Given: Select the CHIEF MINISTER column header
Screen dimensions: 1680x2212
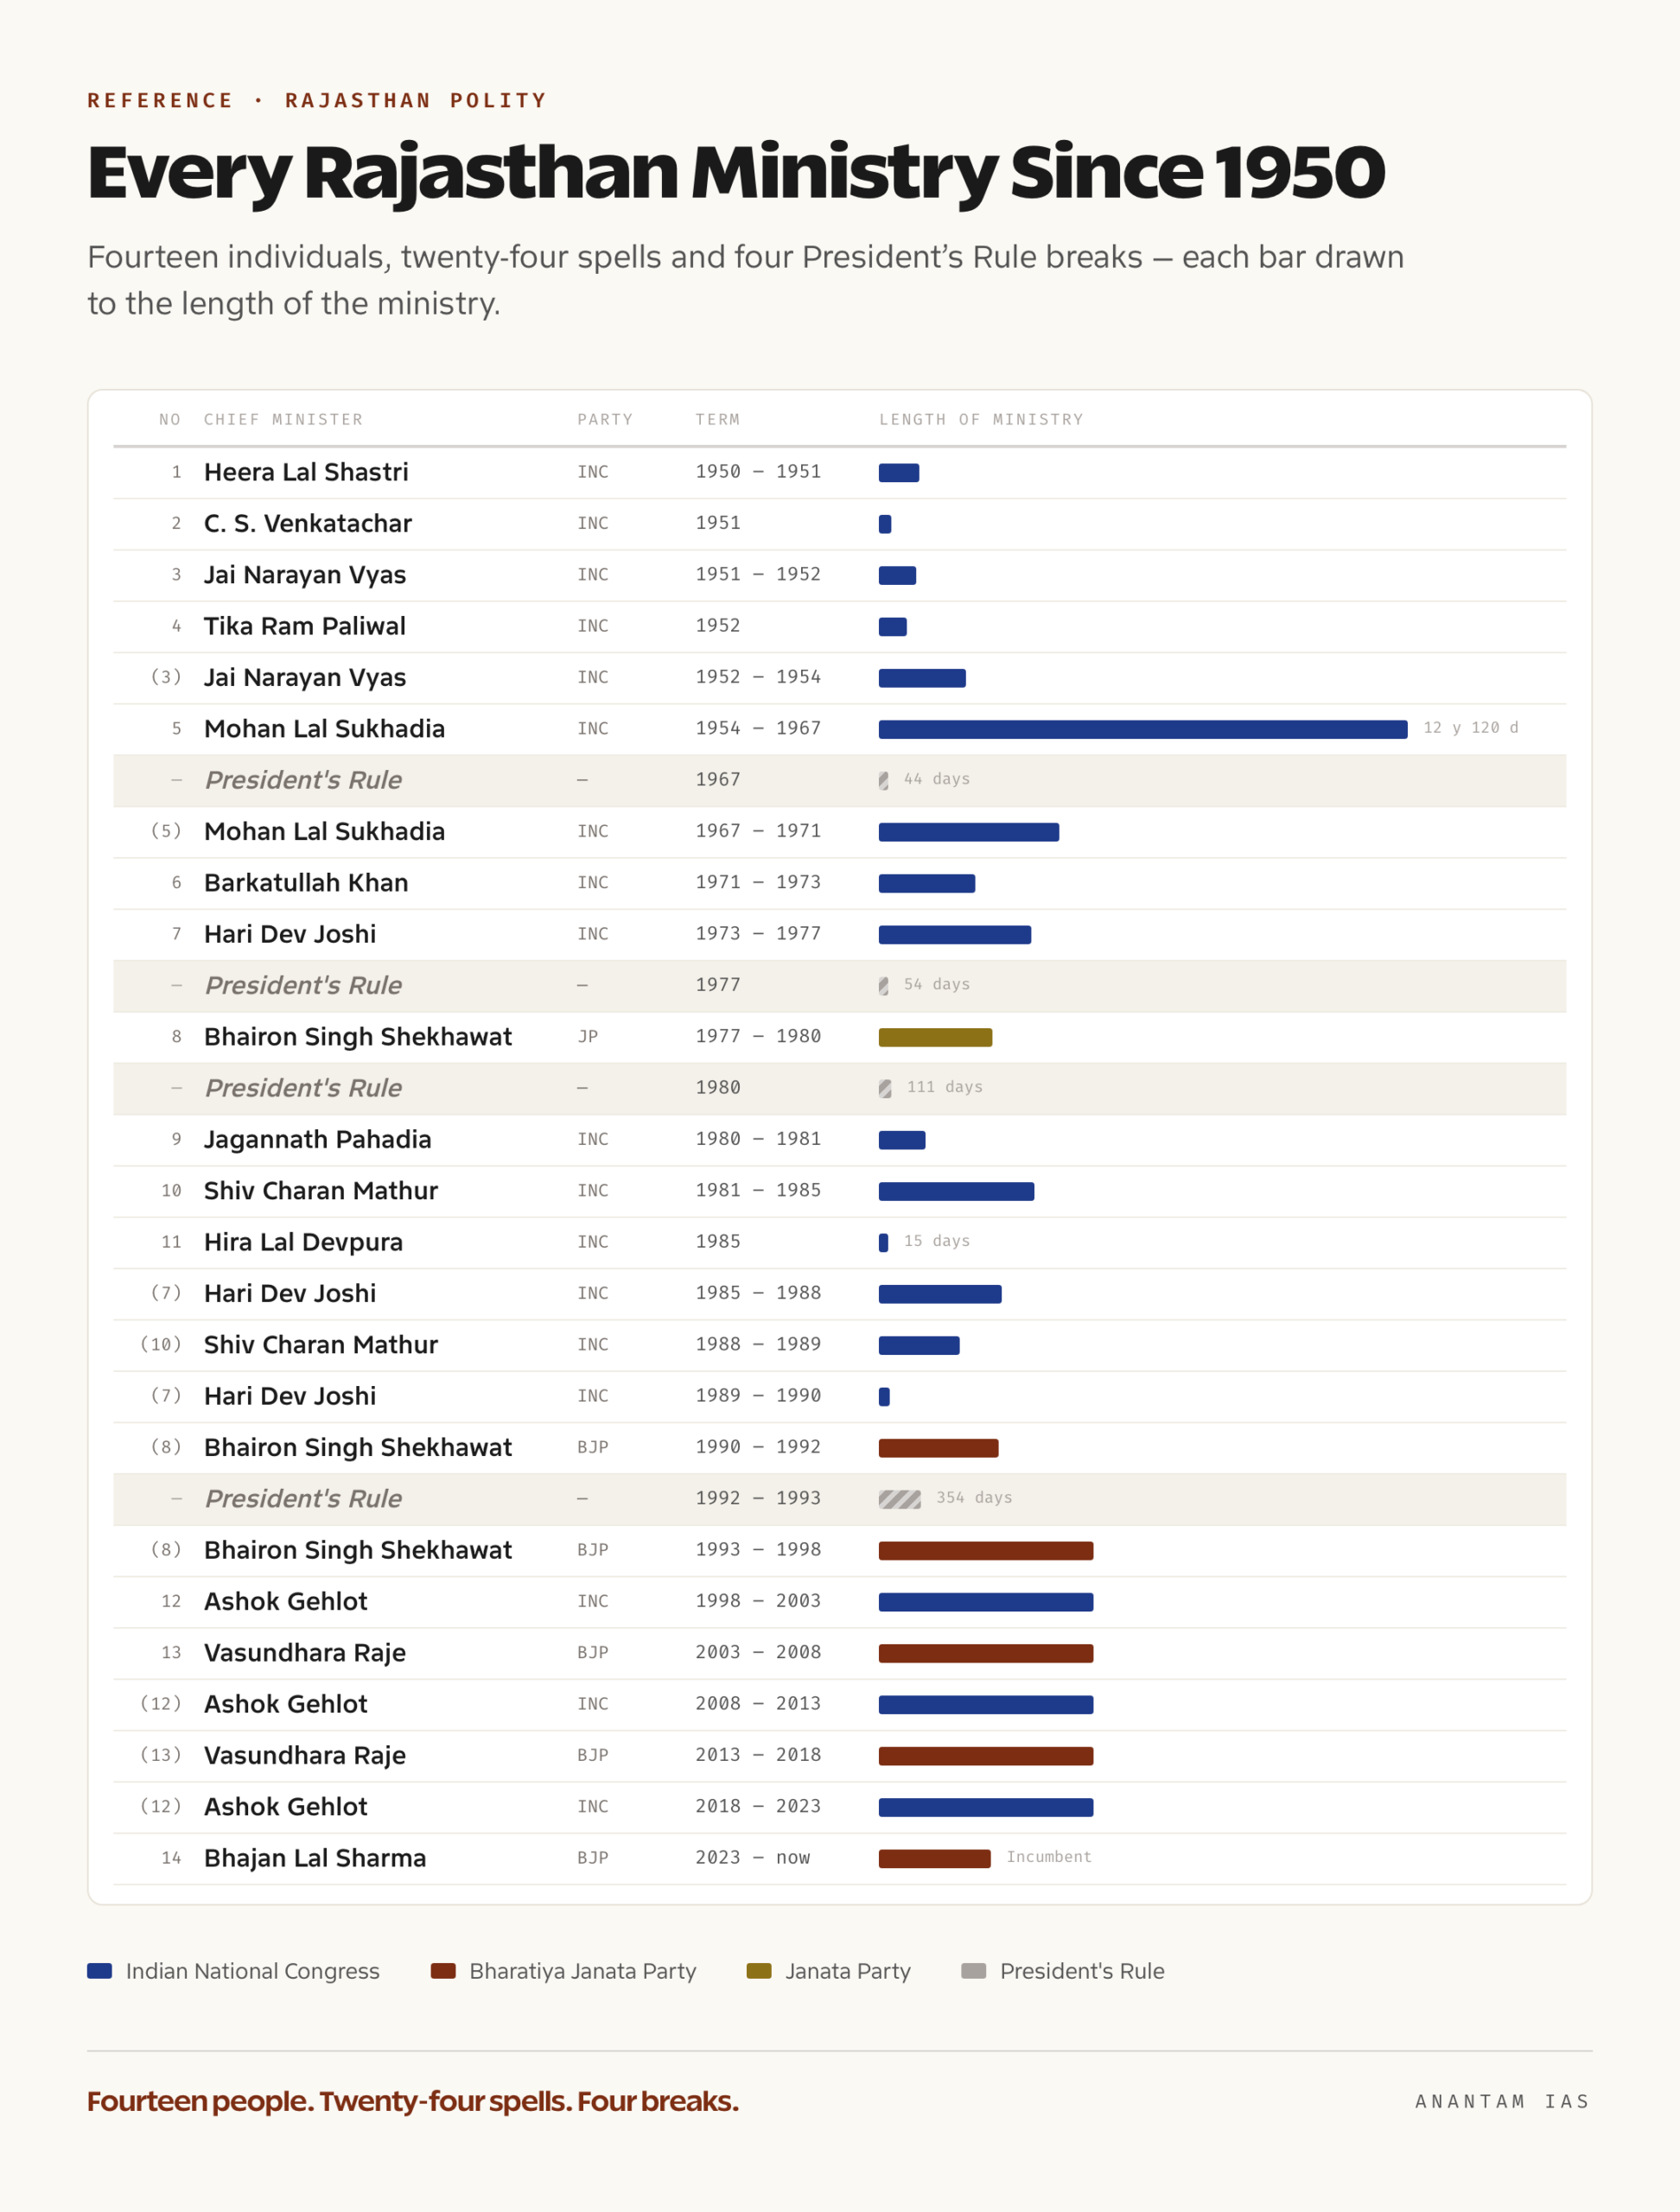Looking at the screenshot, I should tap(283, 420).
